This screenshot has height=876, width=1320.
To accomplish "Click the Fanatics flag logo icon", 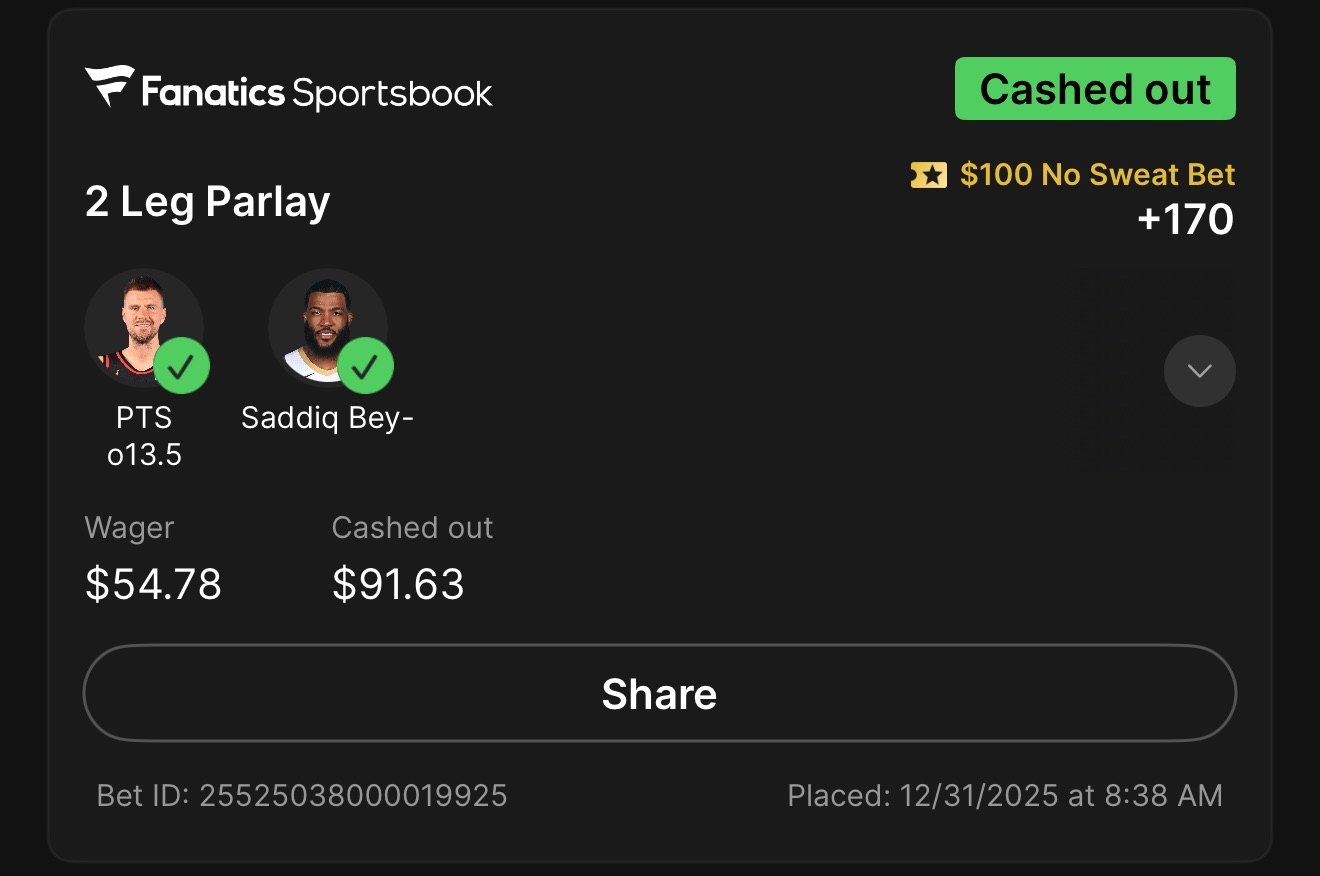I will [x=109, y=87].
